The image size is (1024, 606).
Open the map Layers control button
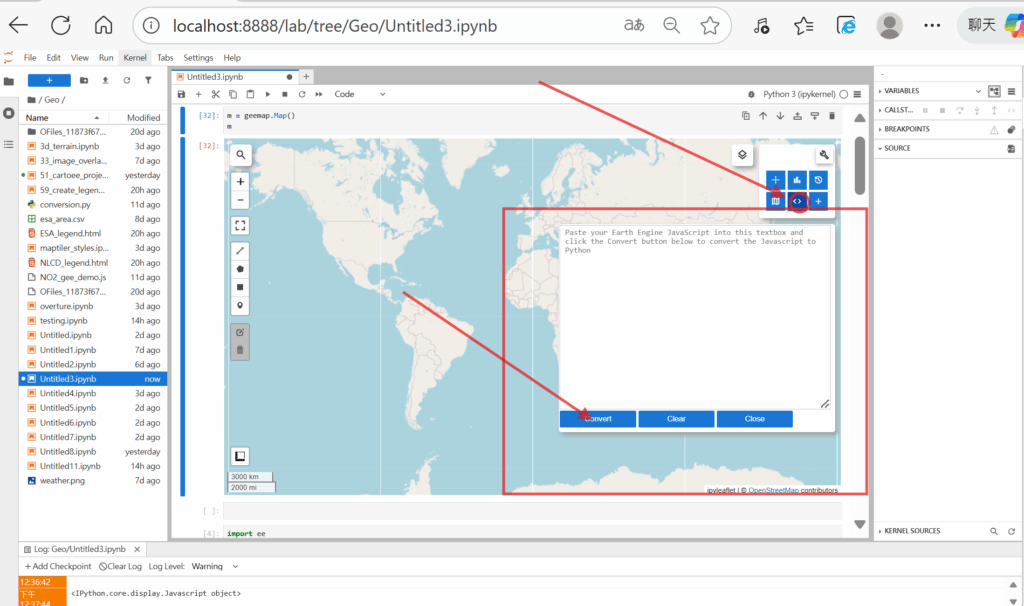click(742, 154)
